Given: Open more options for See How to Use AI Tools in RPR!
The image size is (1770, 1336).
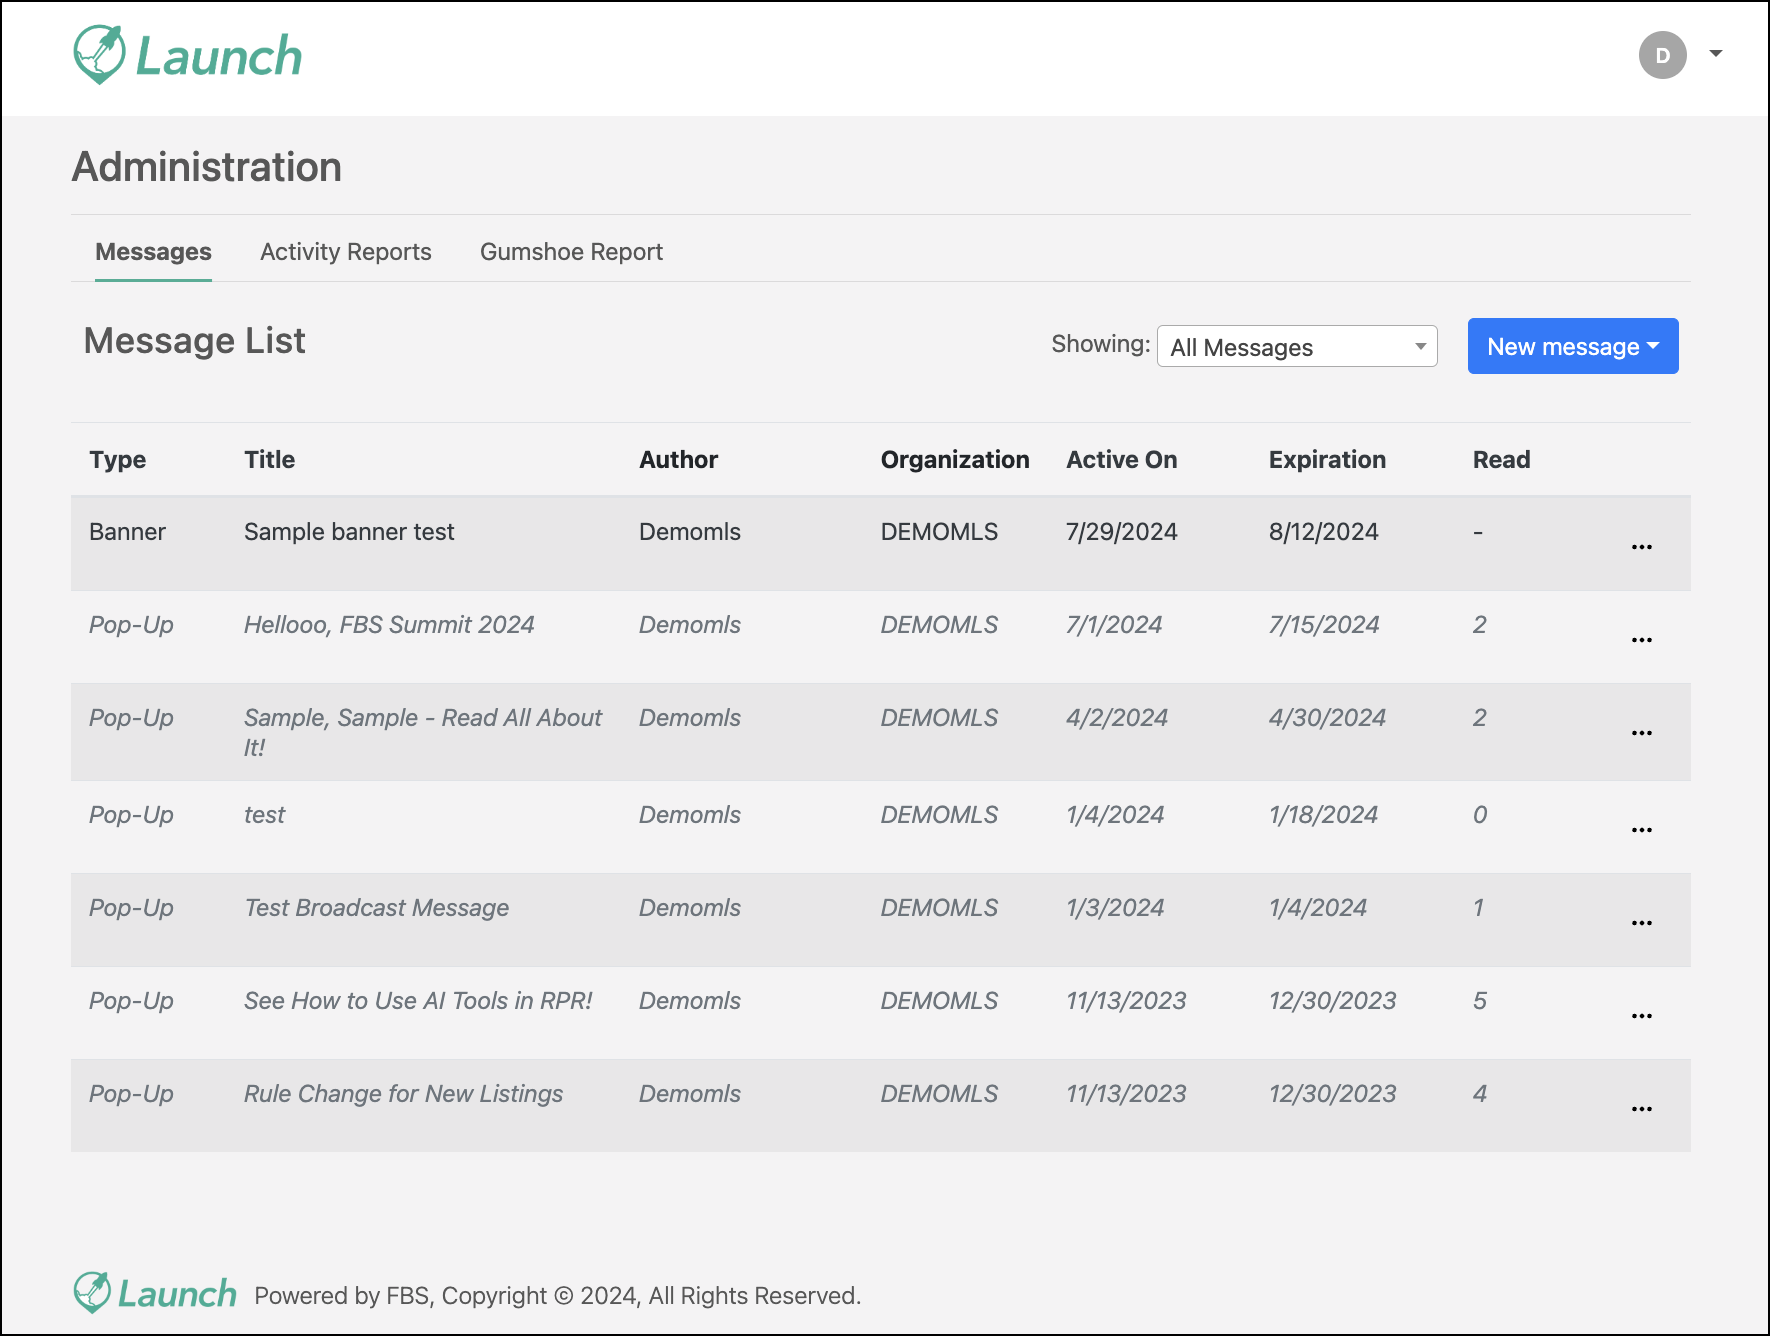Looking at the screenshot, I should pyautogui.click(x=1641, y=1016).
